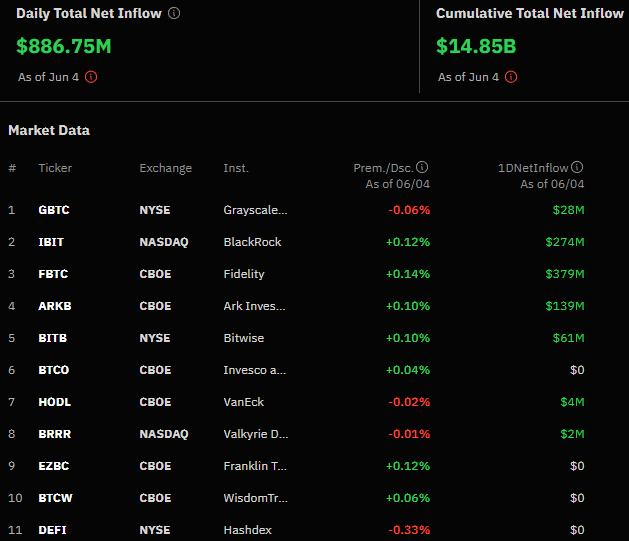The image size is (629, 541).
Task: Click the $14.85B cumulative inflow value
Action: [476, 46]
